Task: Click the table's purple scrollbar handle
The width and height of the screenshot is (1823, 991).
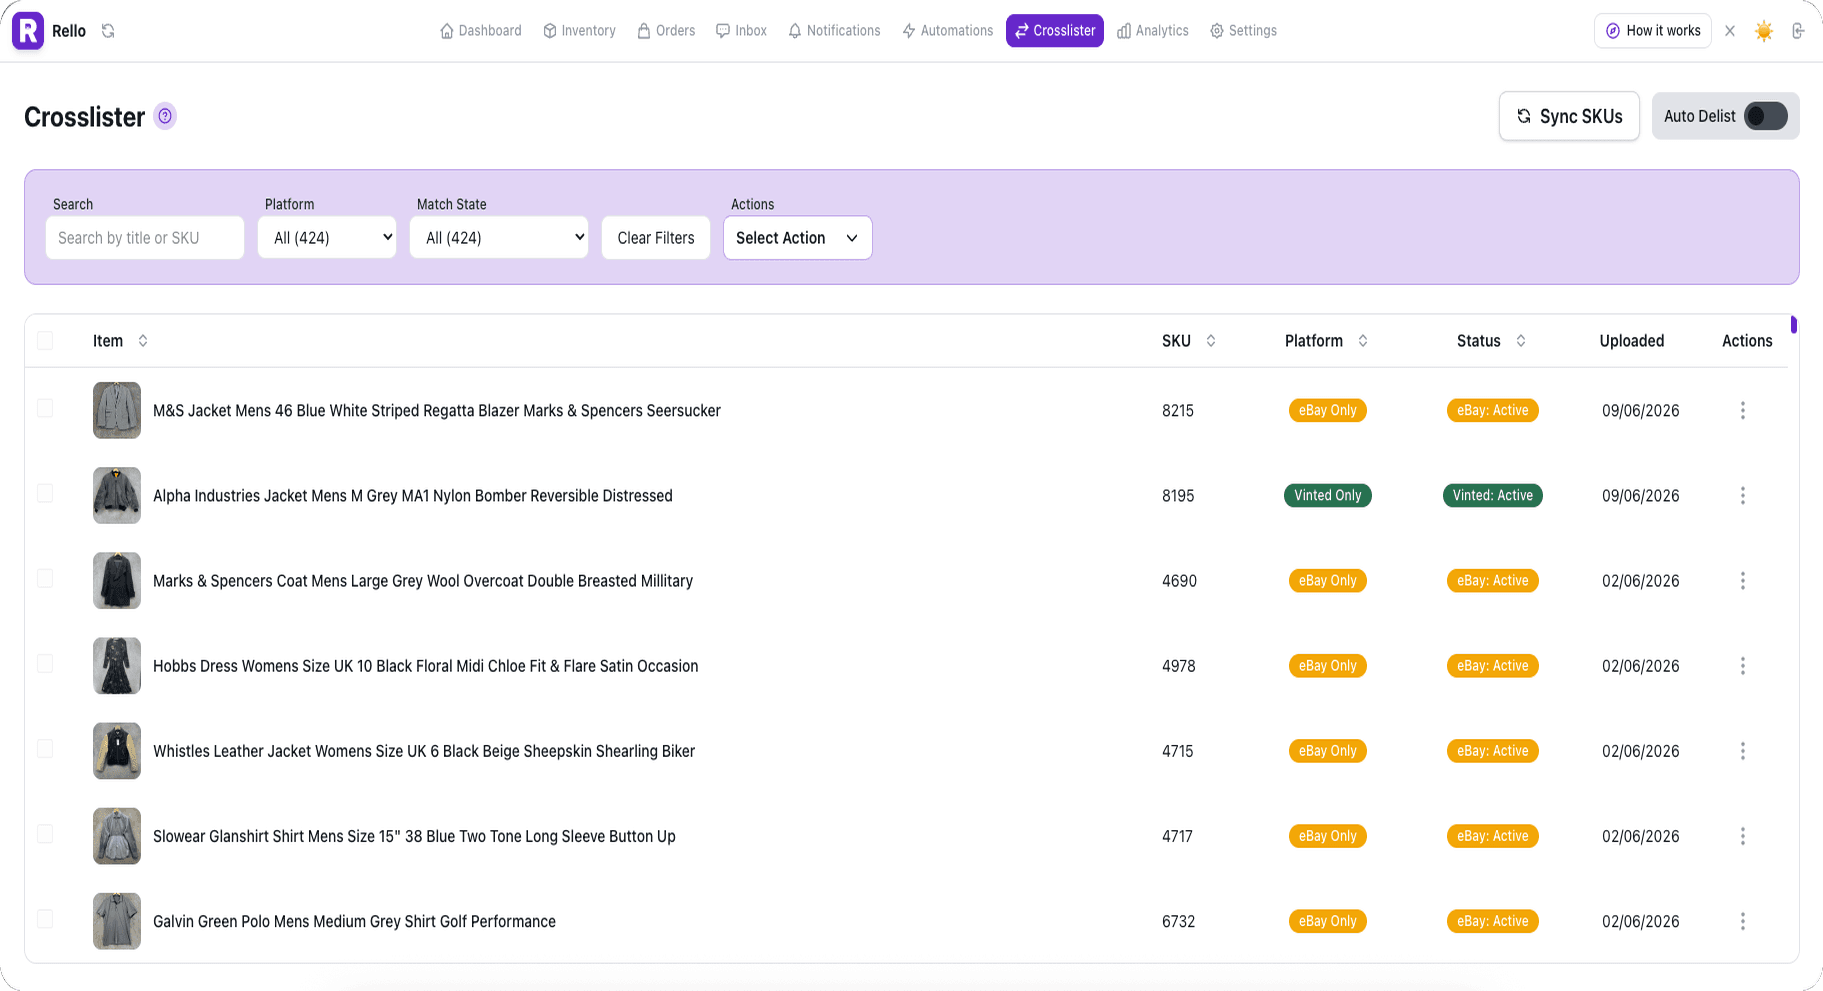Action: [x=1794, y=325]
